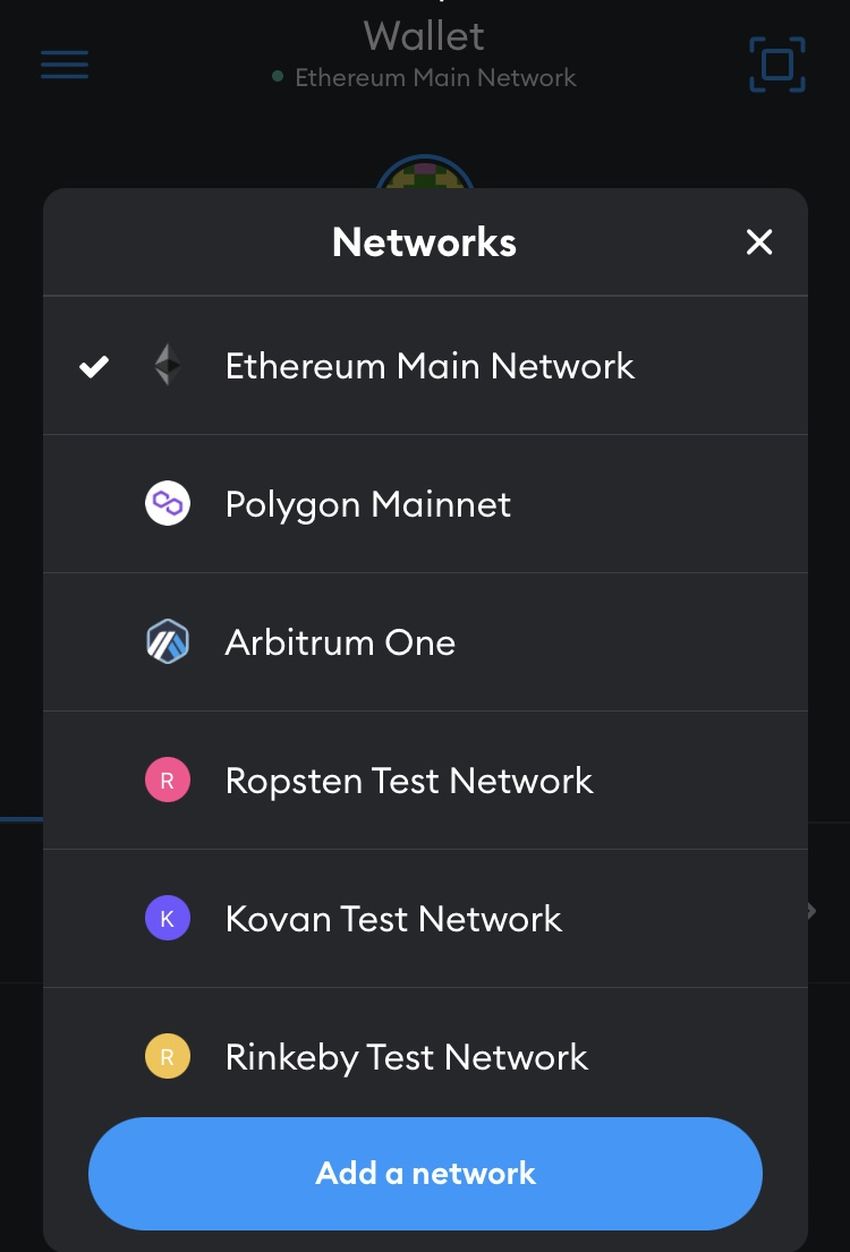Screen dimensions: 850x1252
Task: Click the Arbitrum logo icon
Action: tap(167, 642)
